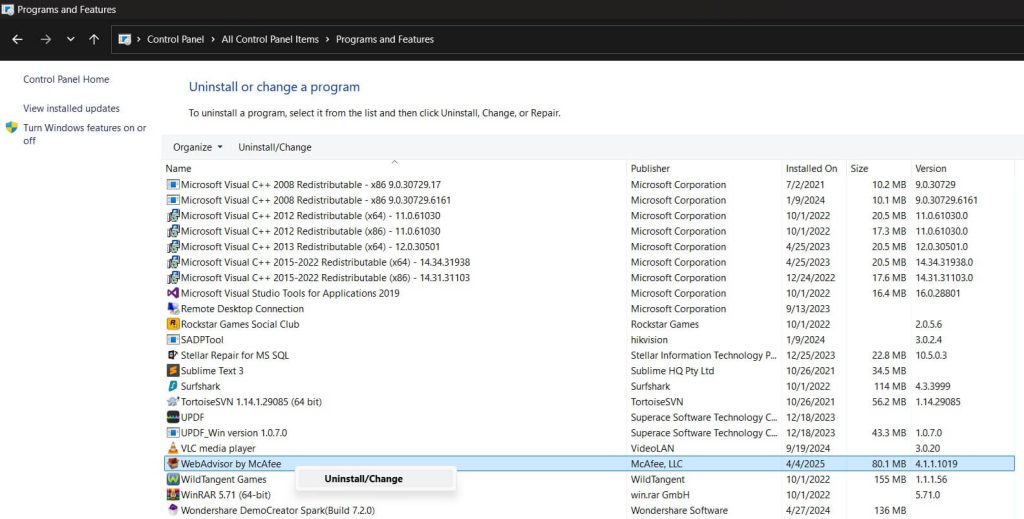Click the Back navigation arrow
This screenshot has height=519, width=1024.
click(x=18, y=39)
